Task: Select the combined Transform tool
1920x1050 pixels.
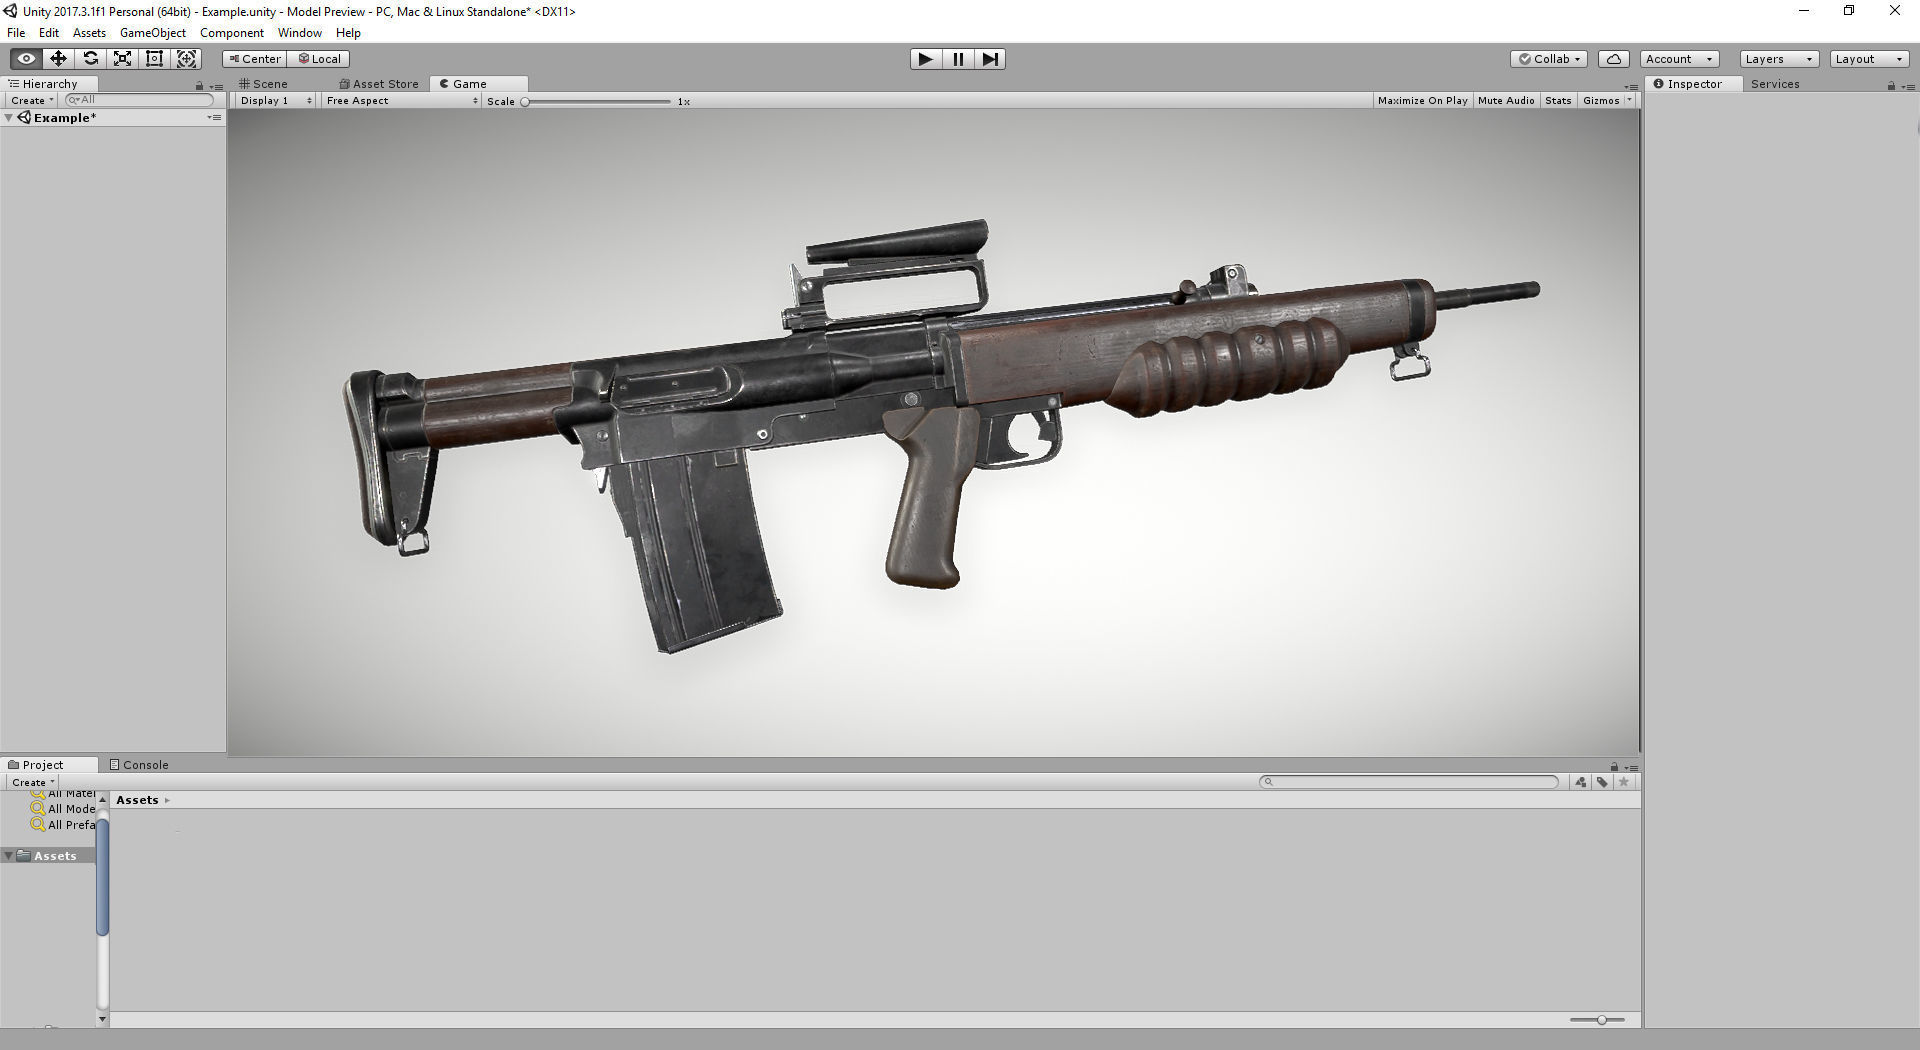Action: point(186,59)
